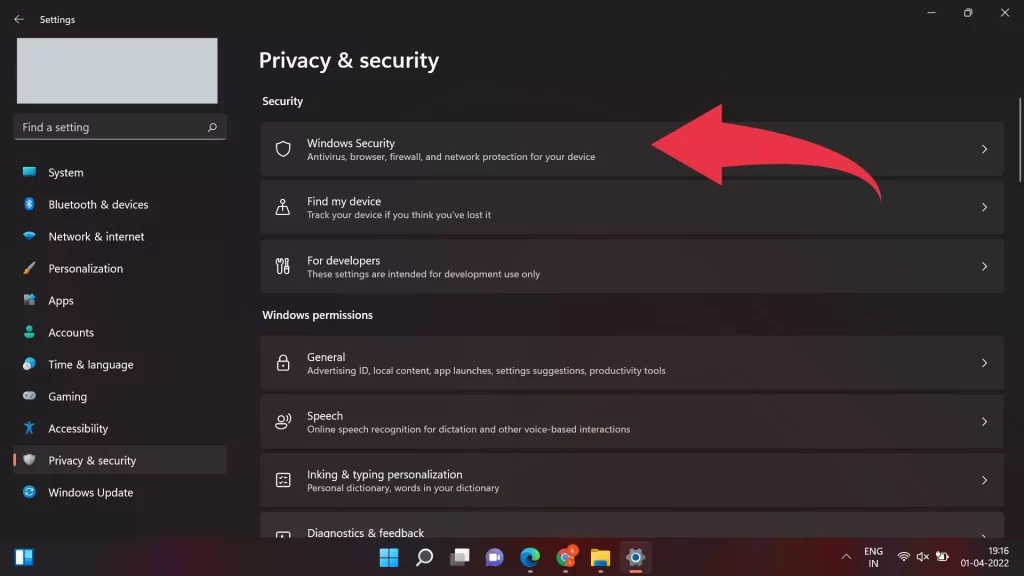Click the search magnifier in Find a setting
This screenshot has height=576, width=1024.
[212, 127]
